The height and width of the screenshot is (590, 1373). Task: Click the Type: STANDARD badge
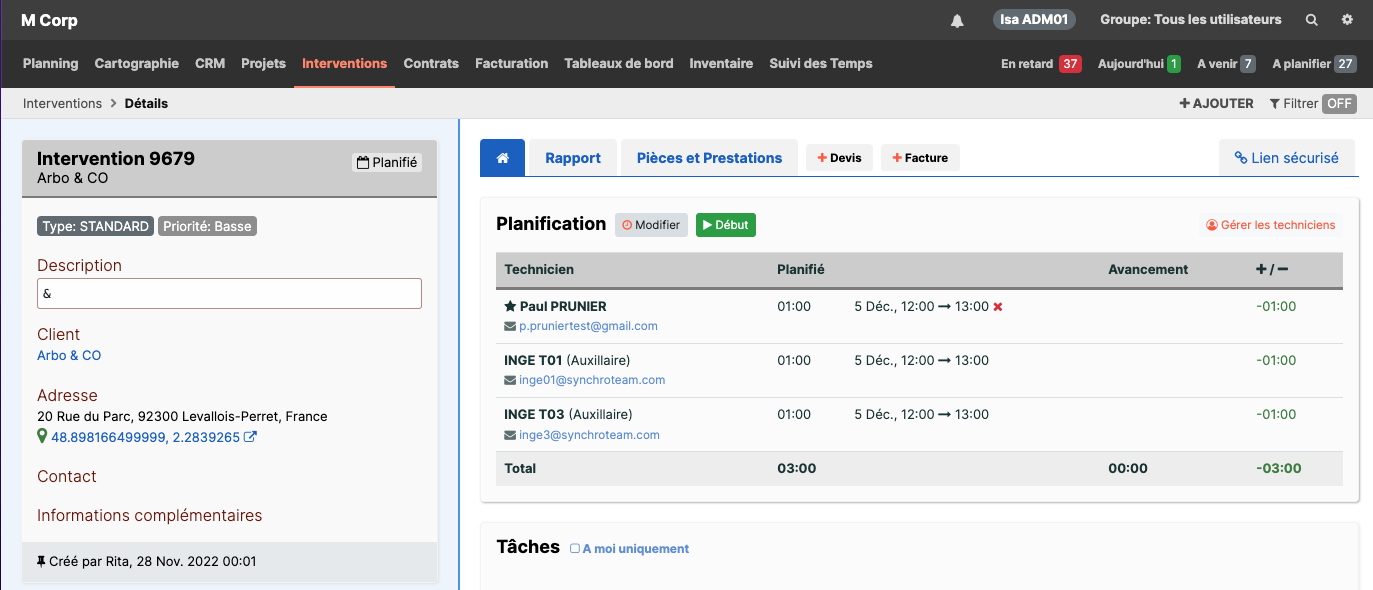tap(95, 226)
